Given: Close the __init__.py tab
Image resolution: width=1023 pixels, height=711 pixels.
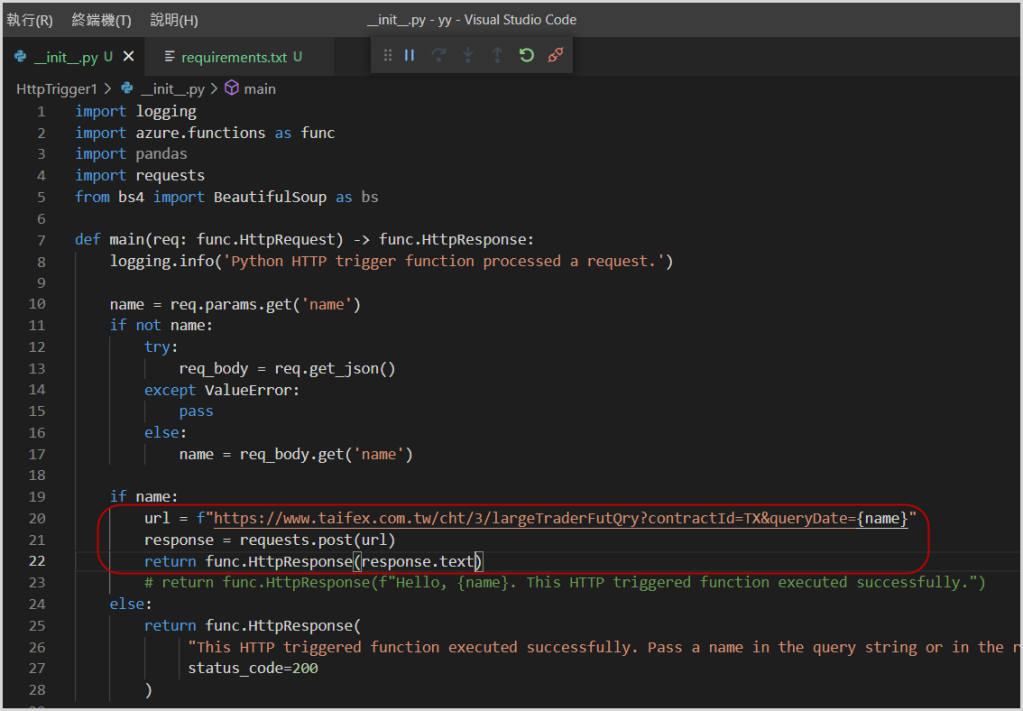Looking at the screenshot, I should [128, 57].
